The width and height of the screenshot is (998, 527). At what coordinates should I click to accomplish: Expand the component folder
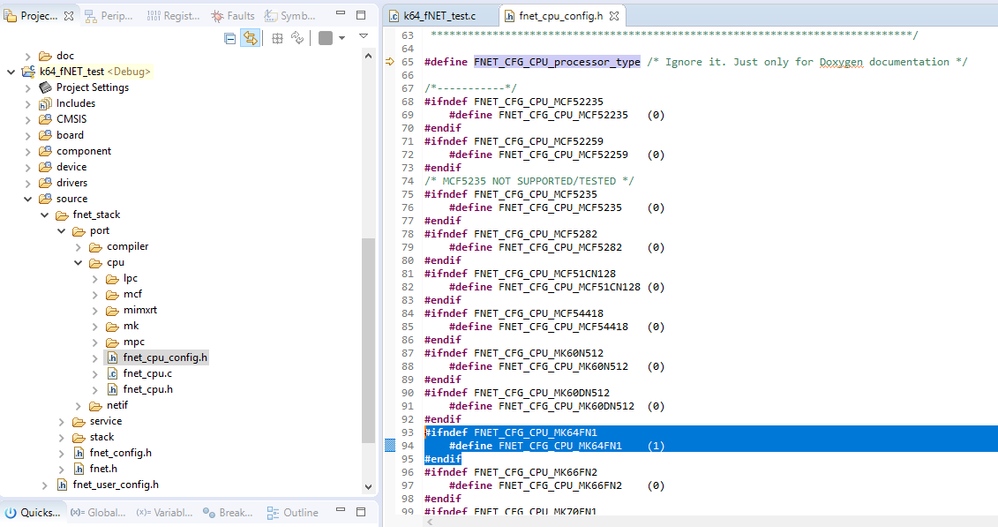(27, 151)
